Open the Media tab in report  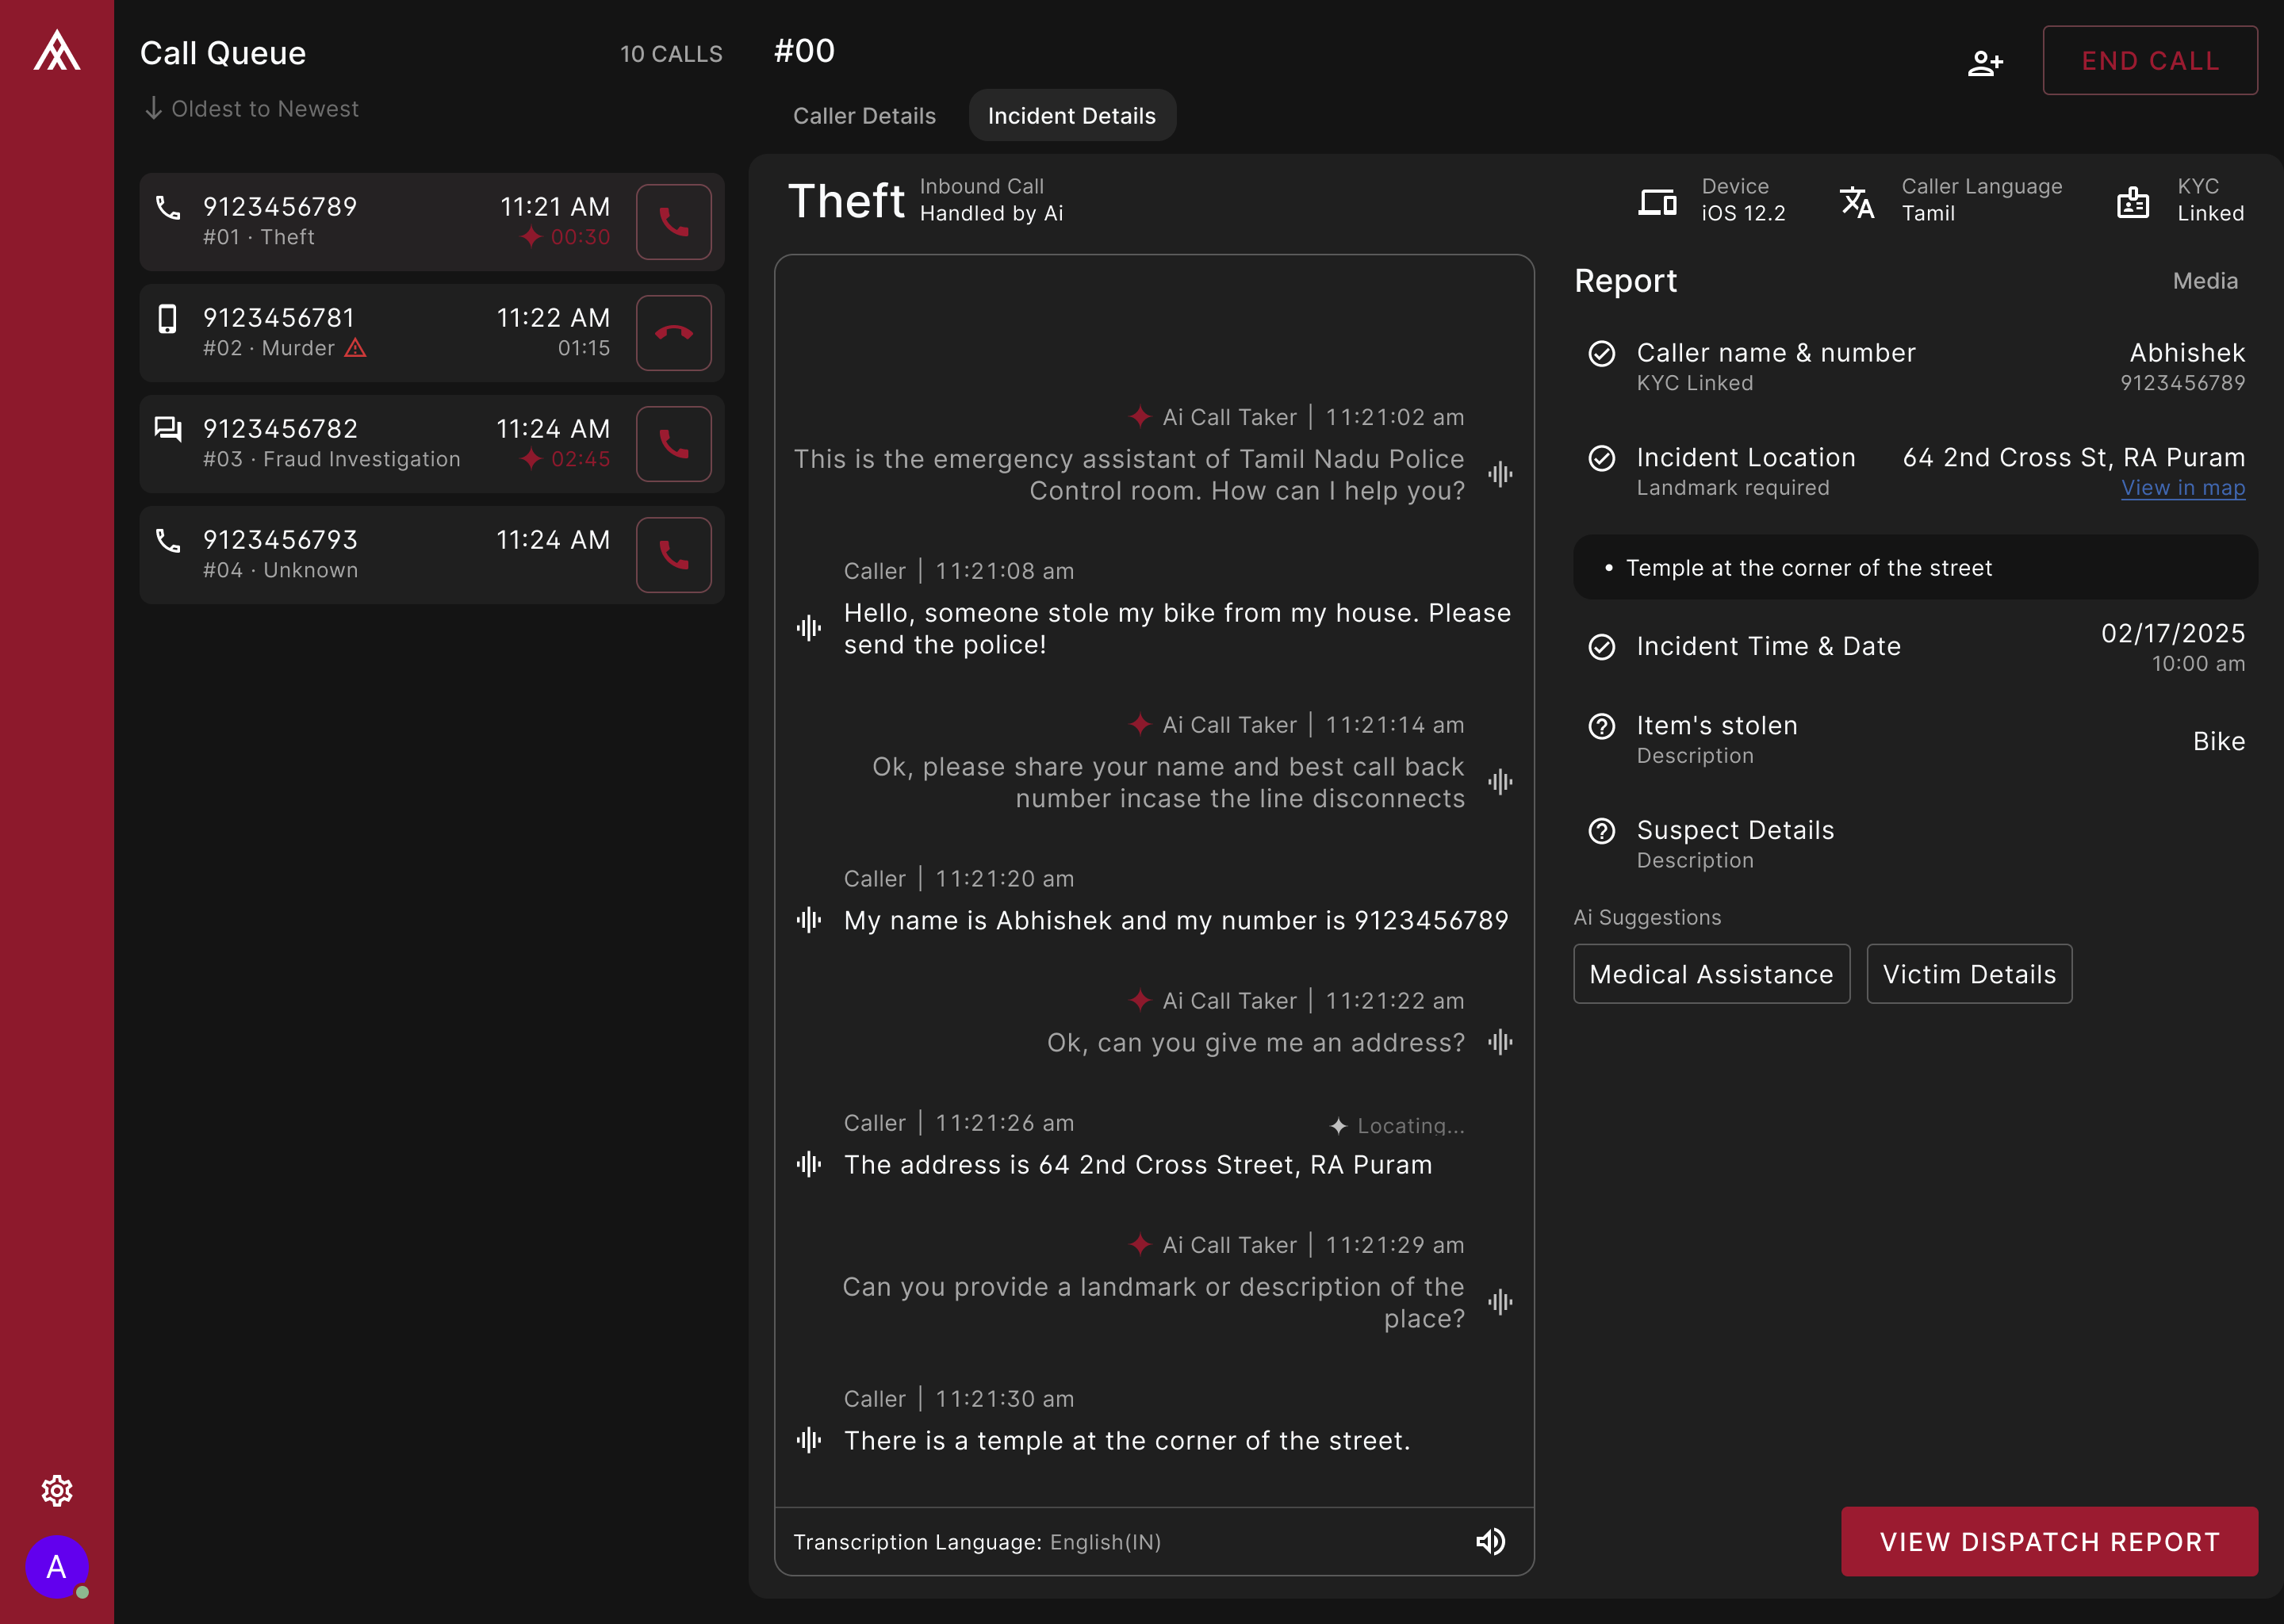[x=2204, y=281]
